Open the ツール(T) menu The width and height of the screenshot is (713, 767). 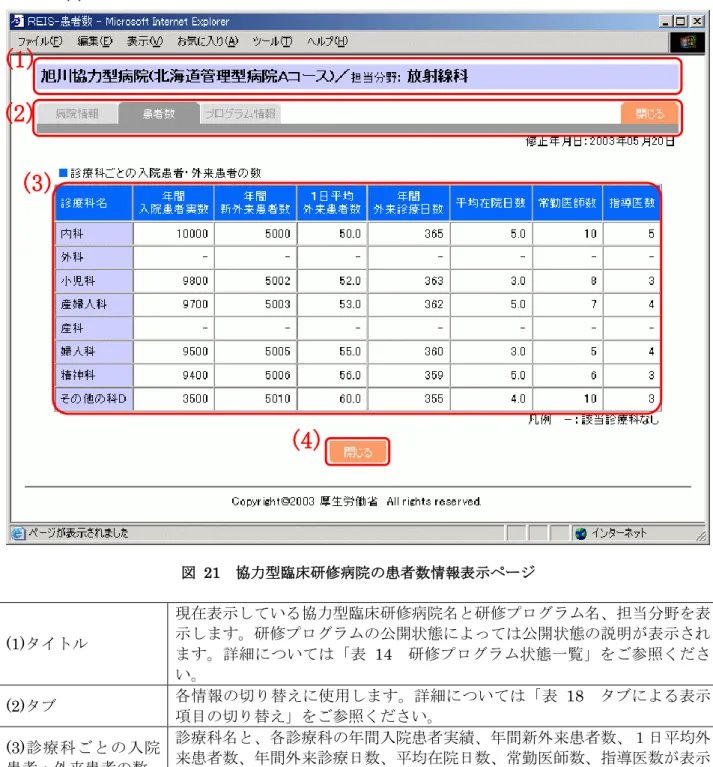tap(272, 41)
